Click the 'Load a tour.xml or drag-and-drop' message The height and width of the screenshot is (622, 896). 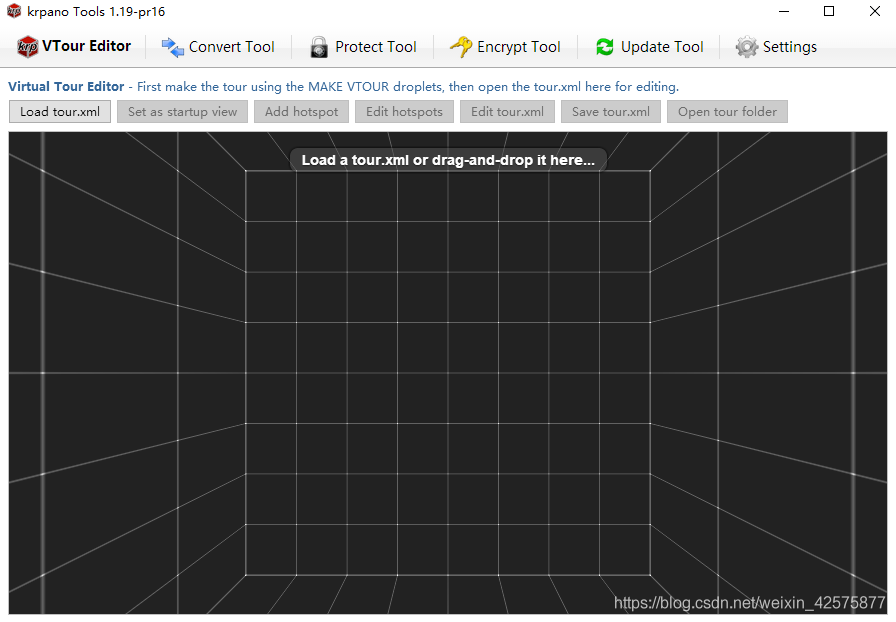448,160
